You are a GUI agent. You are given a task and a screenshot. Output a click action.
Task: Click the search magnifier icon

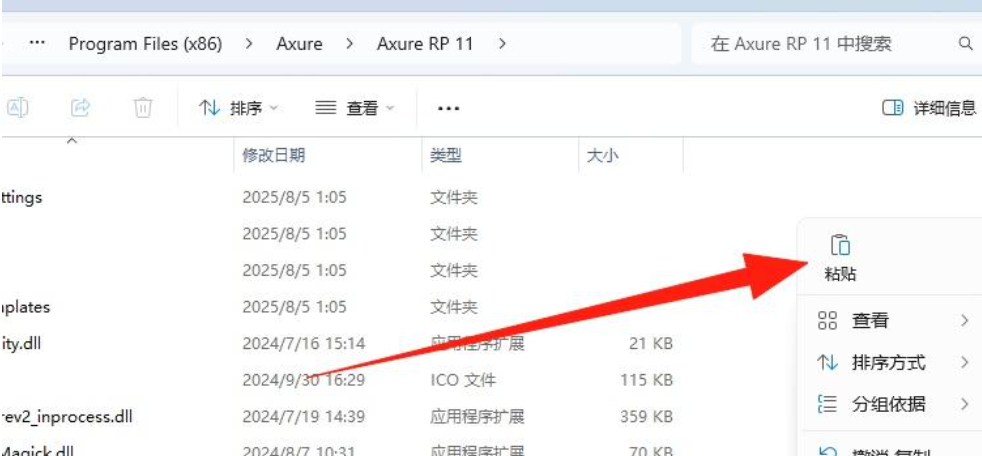click(x=965, y=44)
